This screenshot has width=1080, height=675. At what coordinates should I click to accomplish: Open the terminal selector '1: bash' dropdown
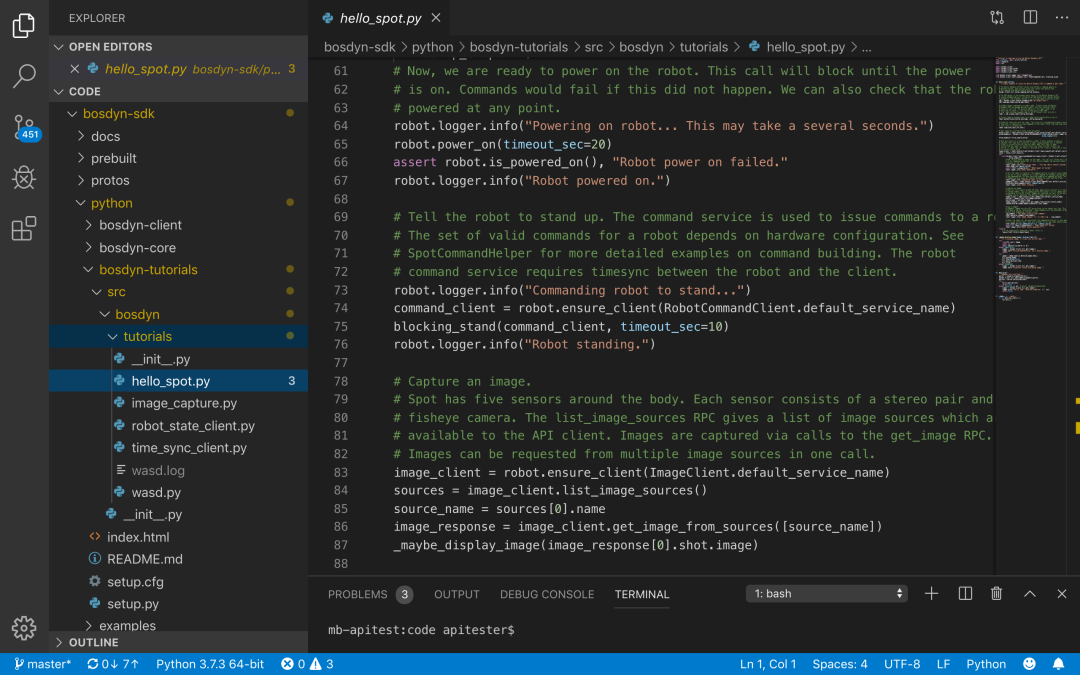click(x=826, y=594)
